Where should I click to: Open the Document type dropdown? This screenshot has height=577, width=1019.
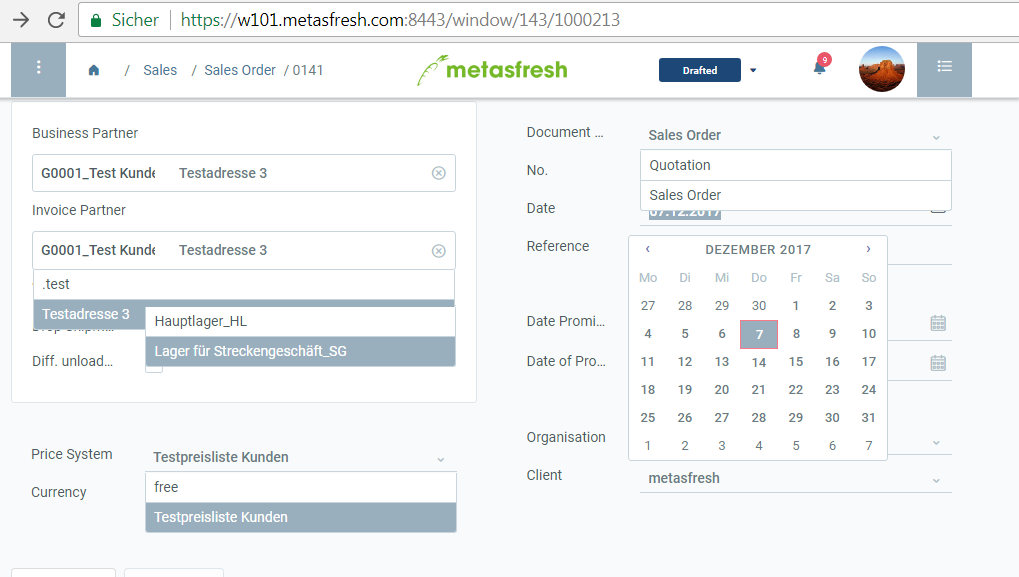pyautogui.click(x=795, y=135)
